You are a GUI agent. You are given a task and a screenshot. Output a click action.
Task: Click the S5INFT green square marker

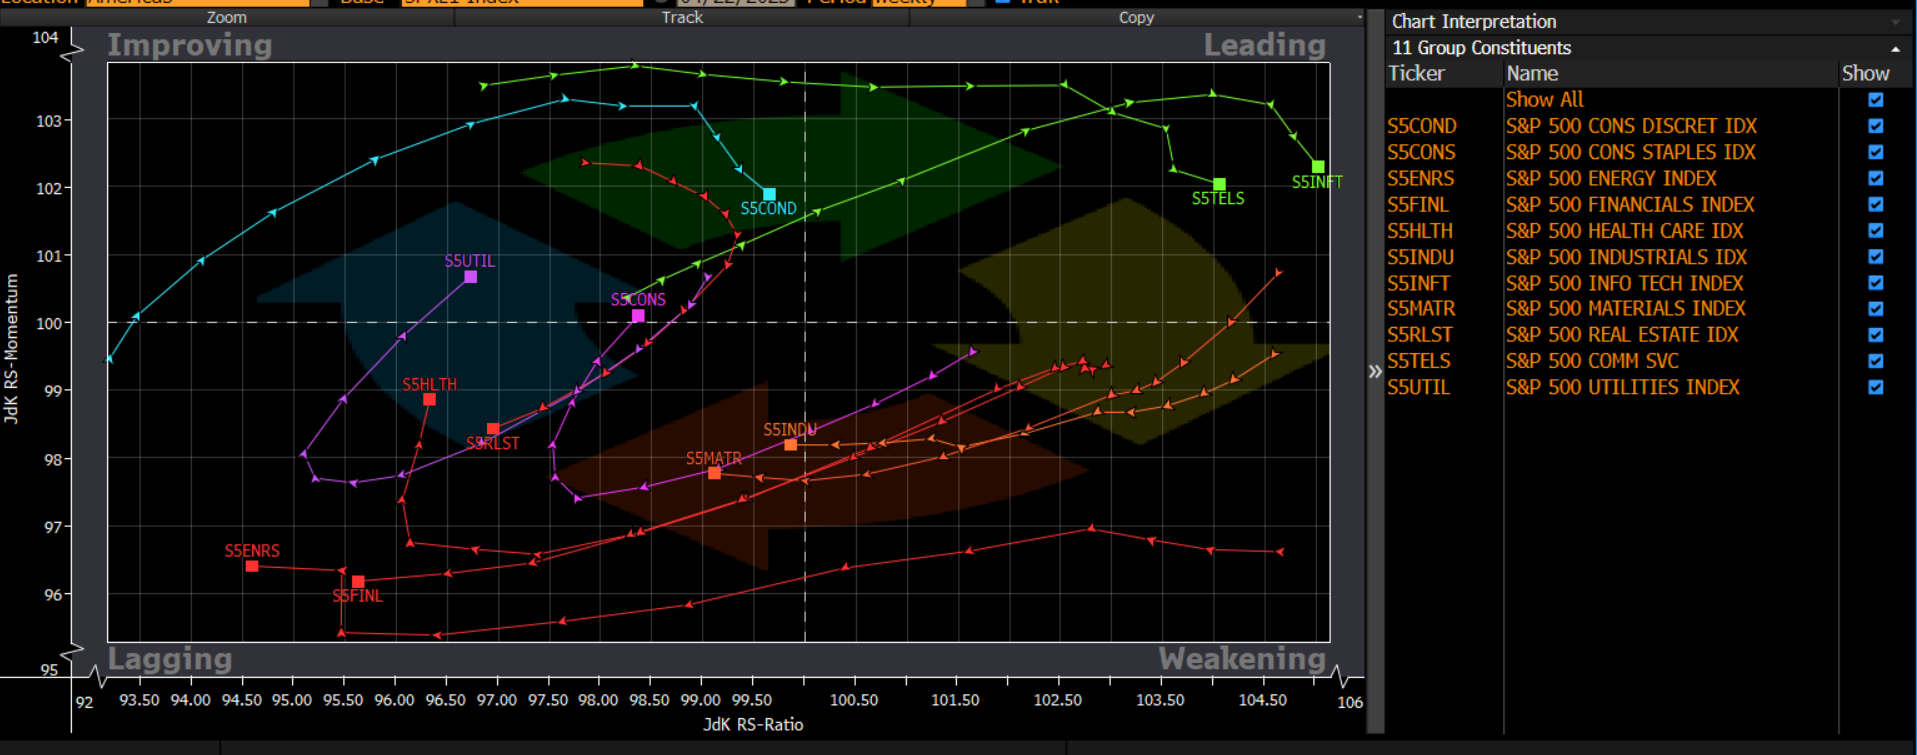tap(1318, 167)
